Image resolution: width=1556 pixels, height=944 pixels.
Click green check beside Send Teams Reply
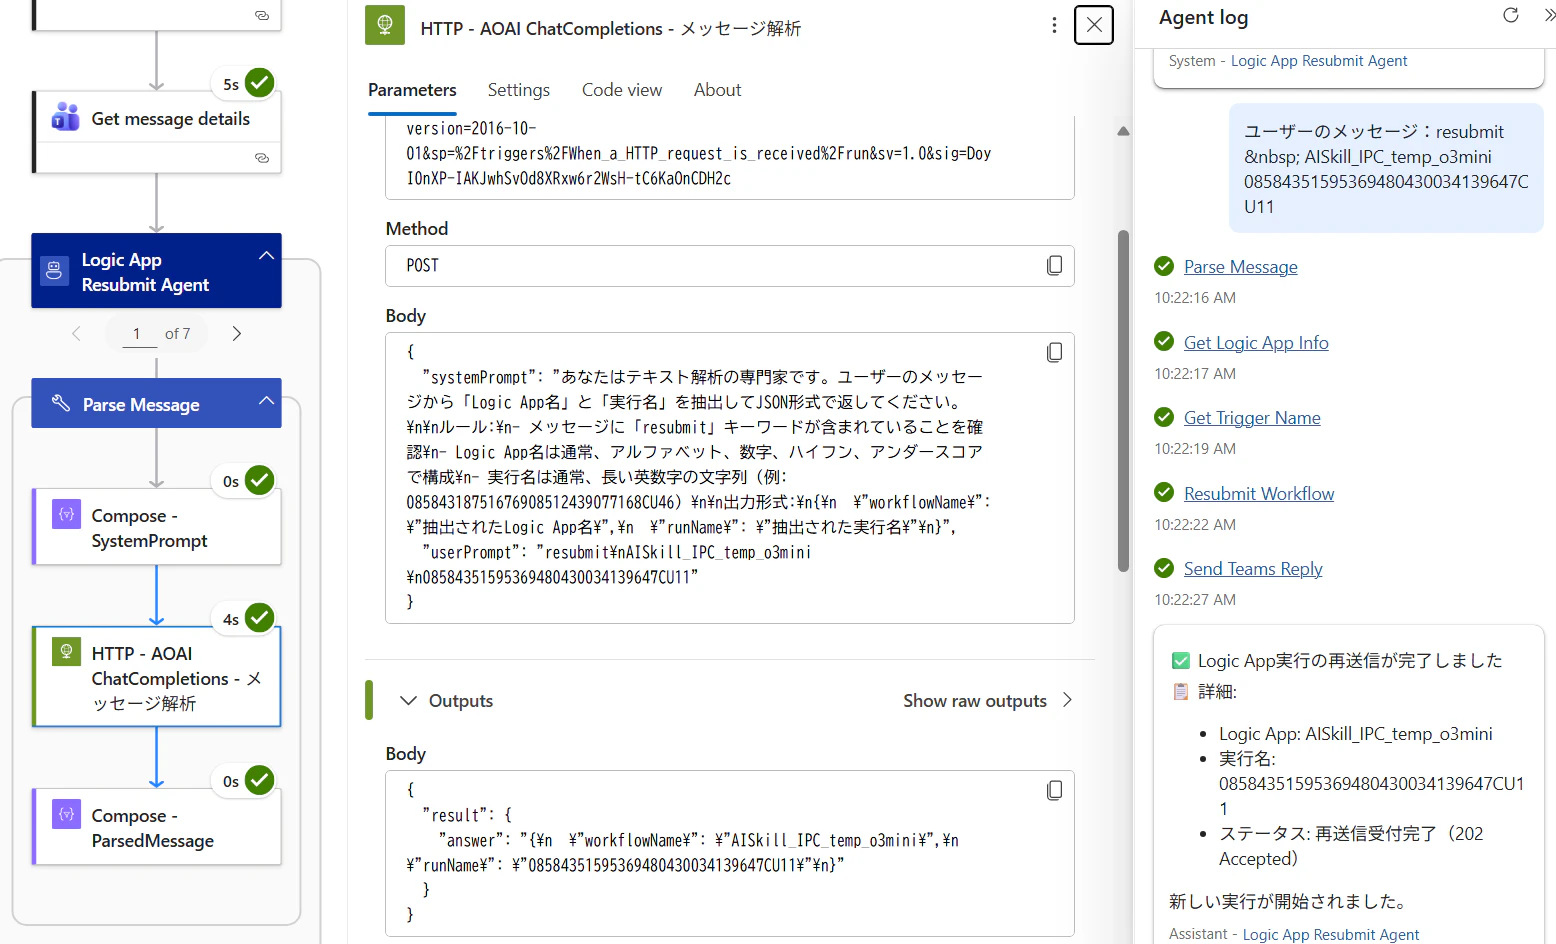pyautogui.click(x=1164, y=568)
